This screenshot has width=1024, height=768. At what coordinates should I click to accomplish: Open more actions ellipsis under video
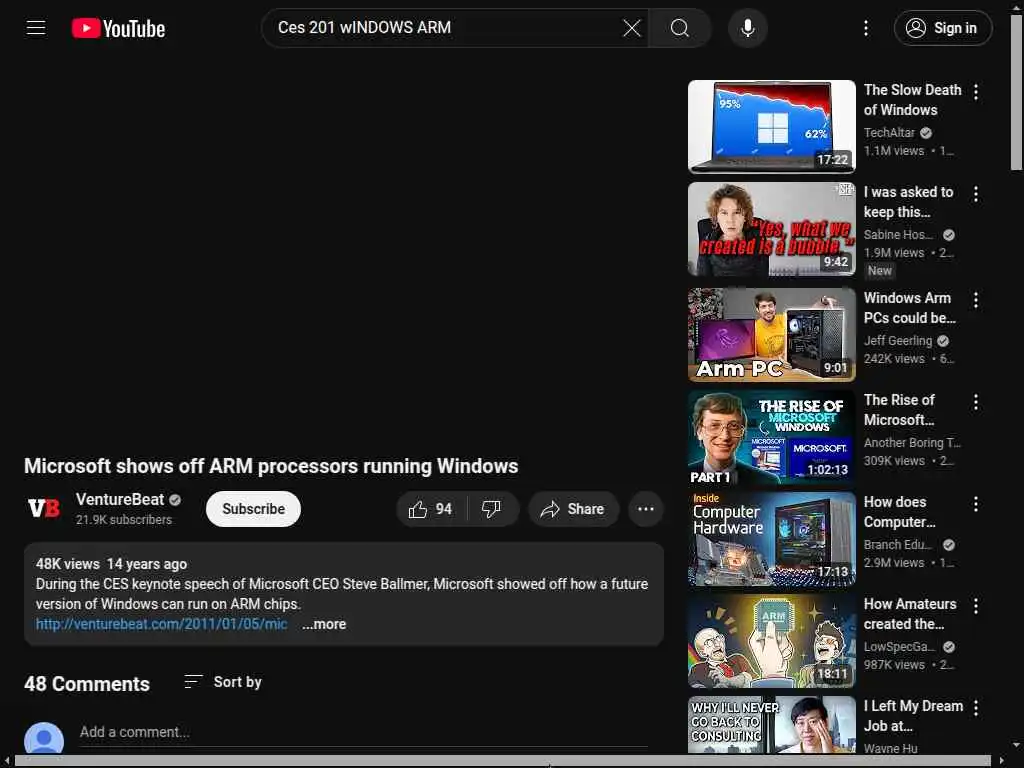tap(646, 509)
